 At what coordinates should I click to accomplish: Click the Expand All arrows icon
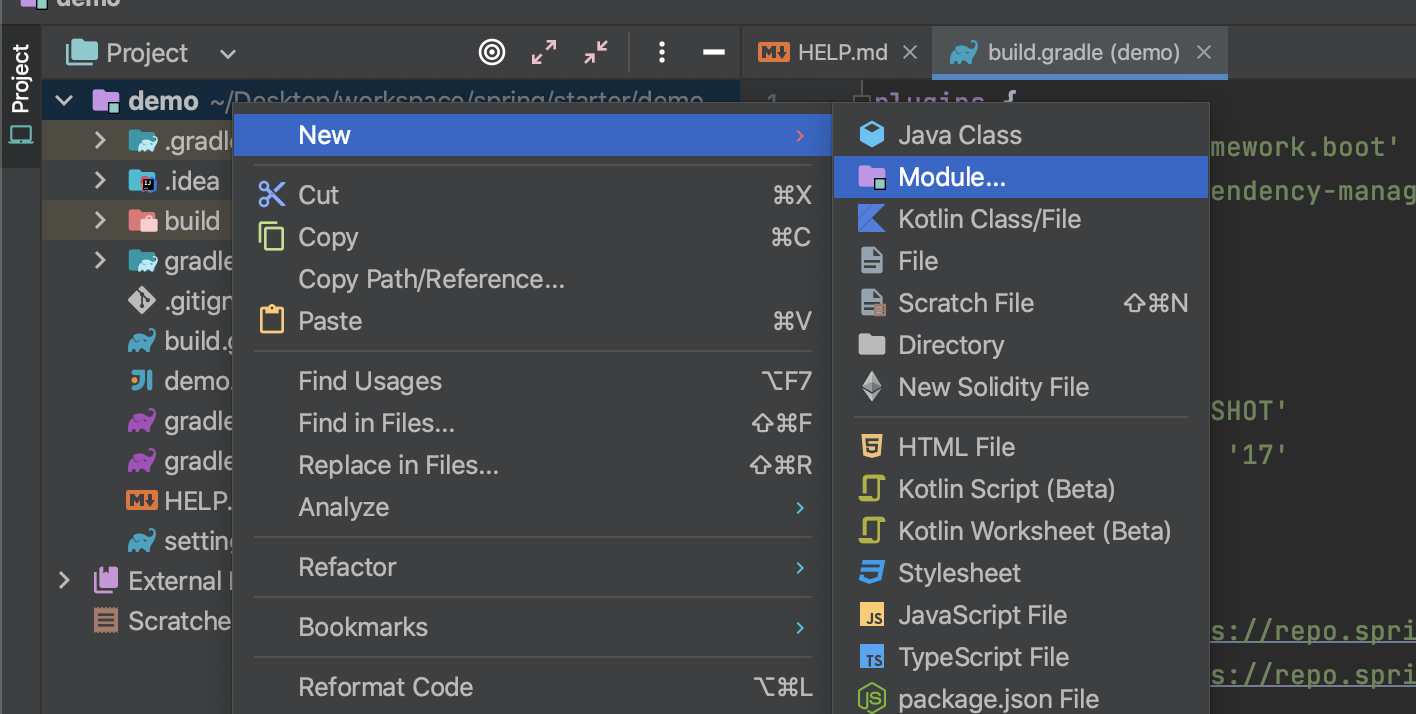tap(544, 52)
